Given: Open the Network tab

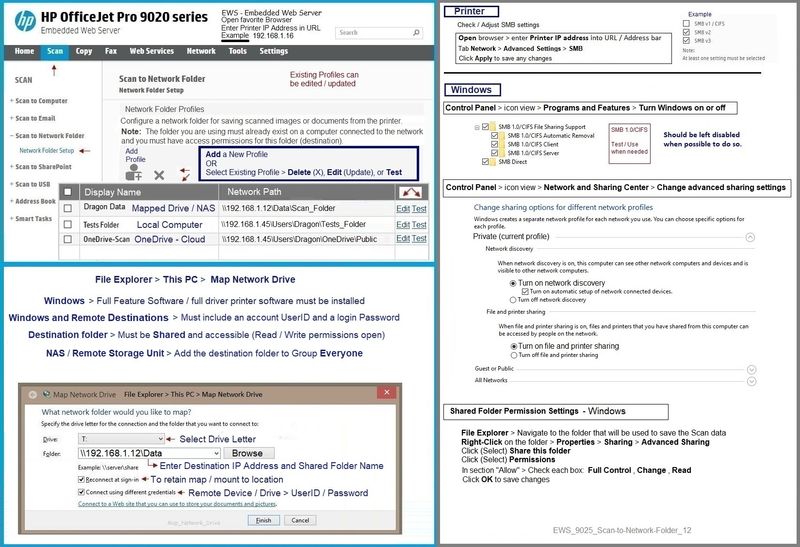Looking at the screenshot, I should (x=201, y=51).
